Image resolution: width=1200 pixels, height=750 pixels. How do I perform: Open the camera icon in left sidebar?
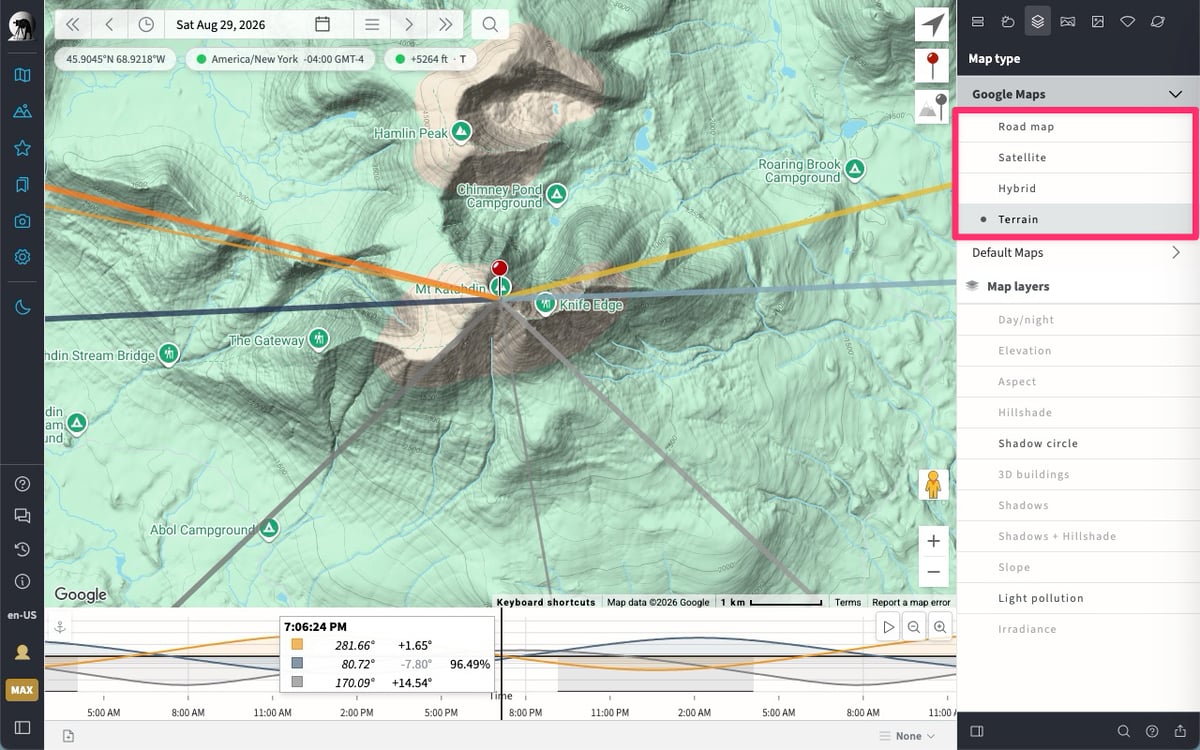[22, 220]
